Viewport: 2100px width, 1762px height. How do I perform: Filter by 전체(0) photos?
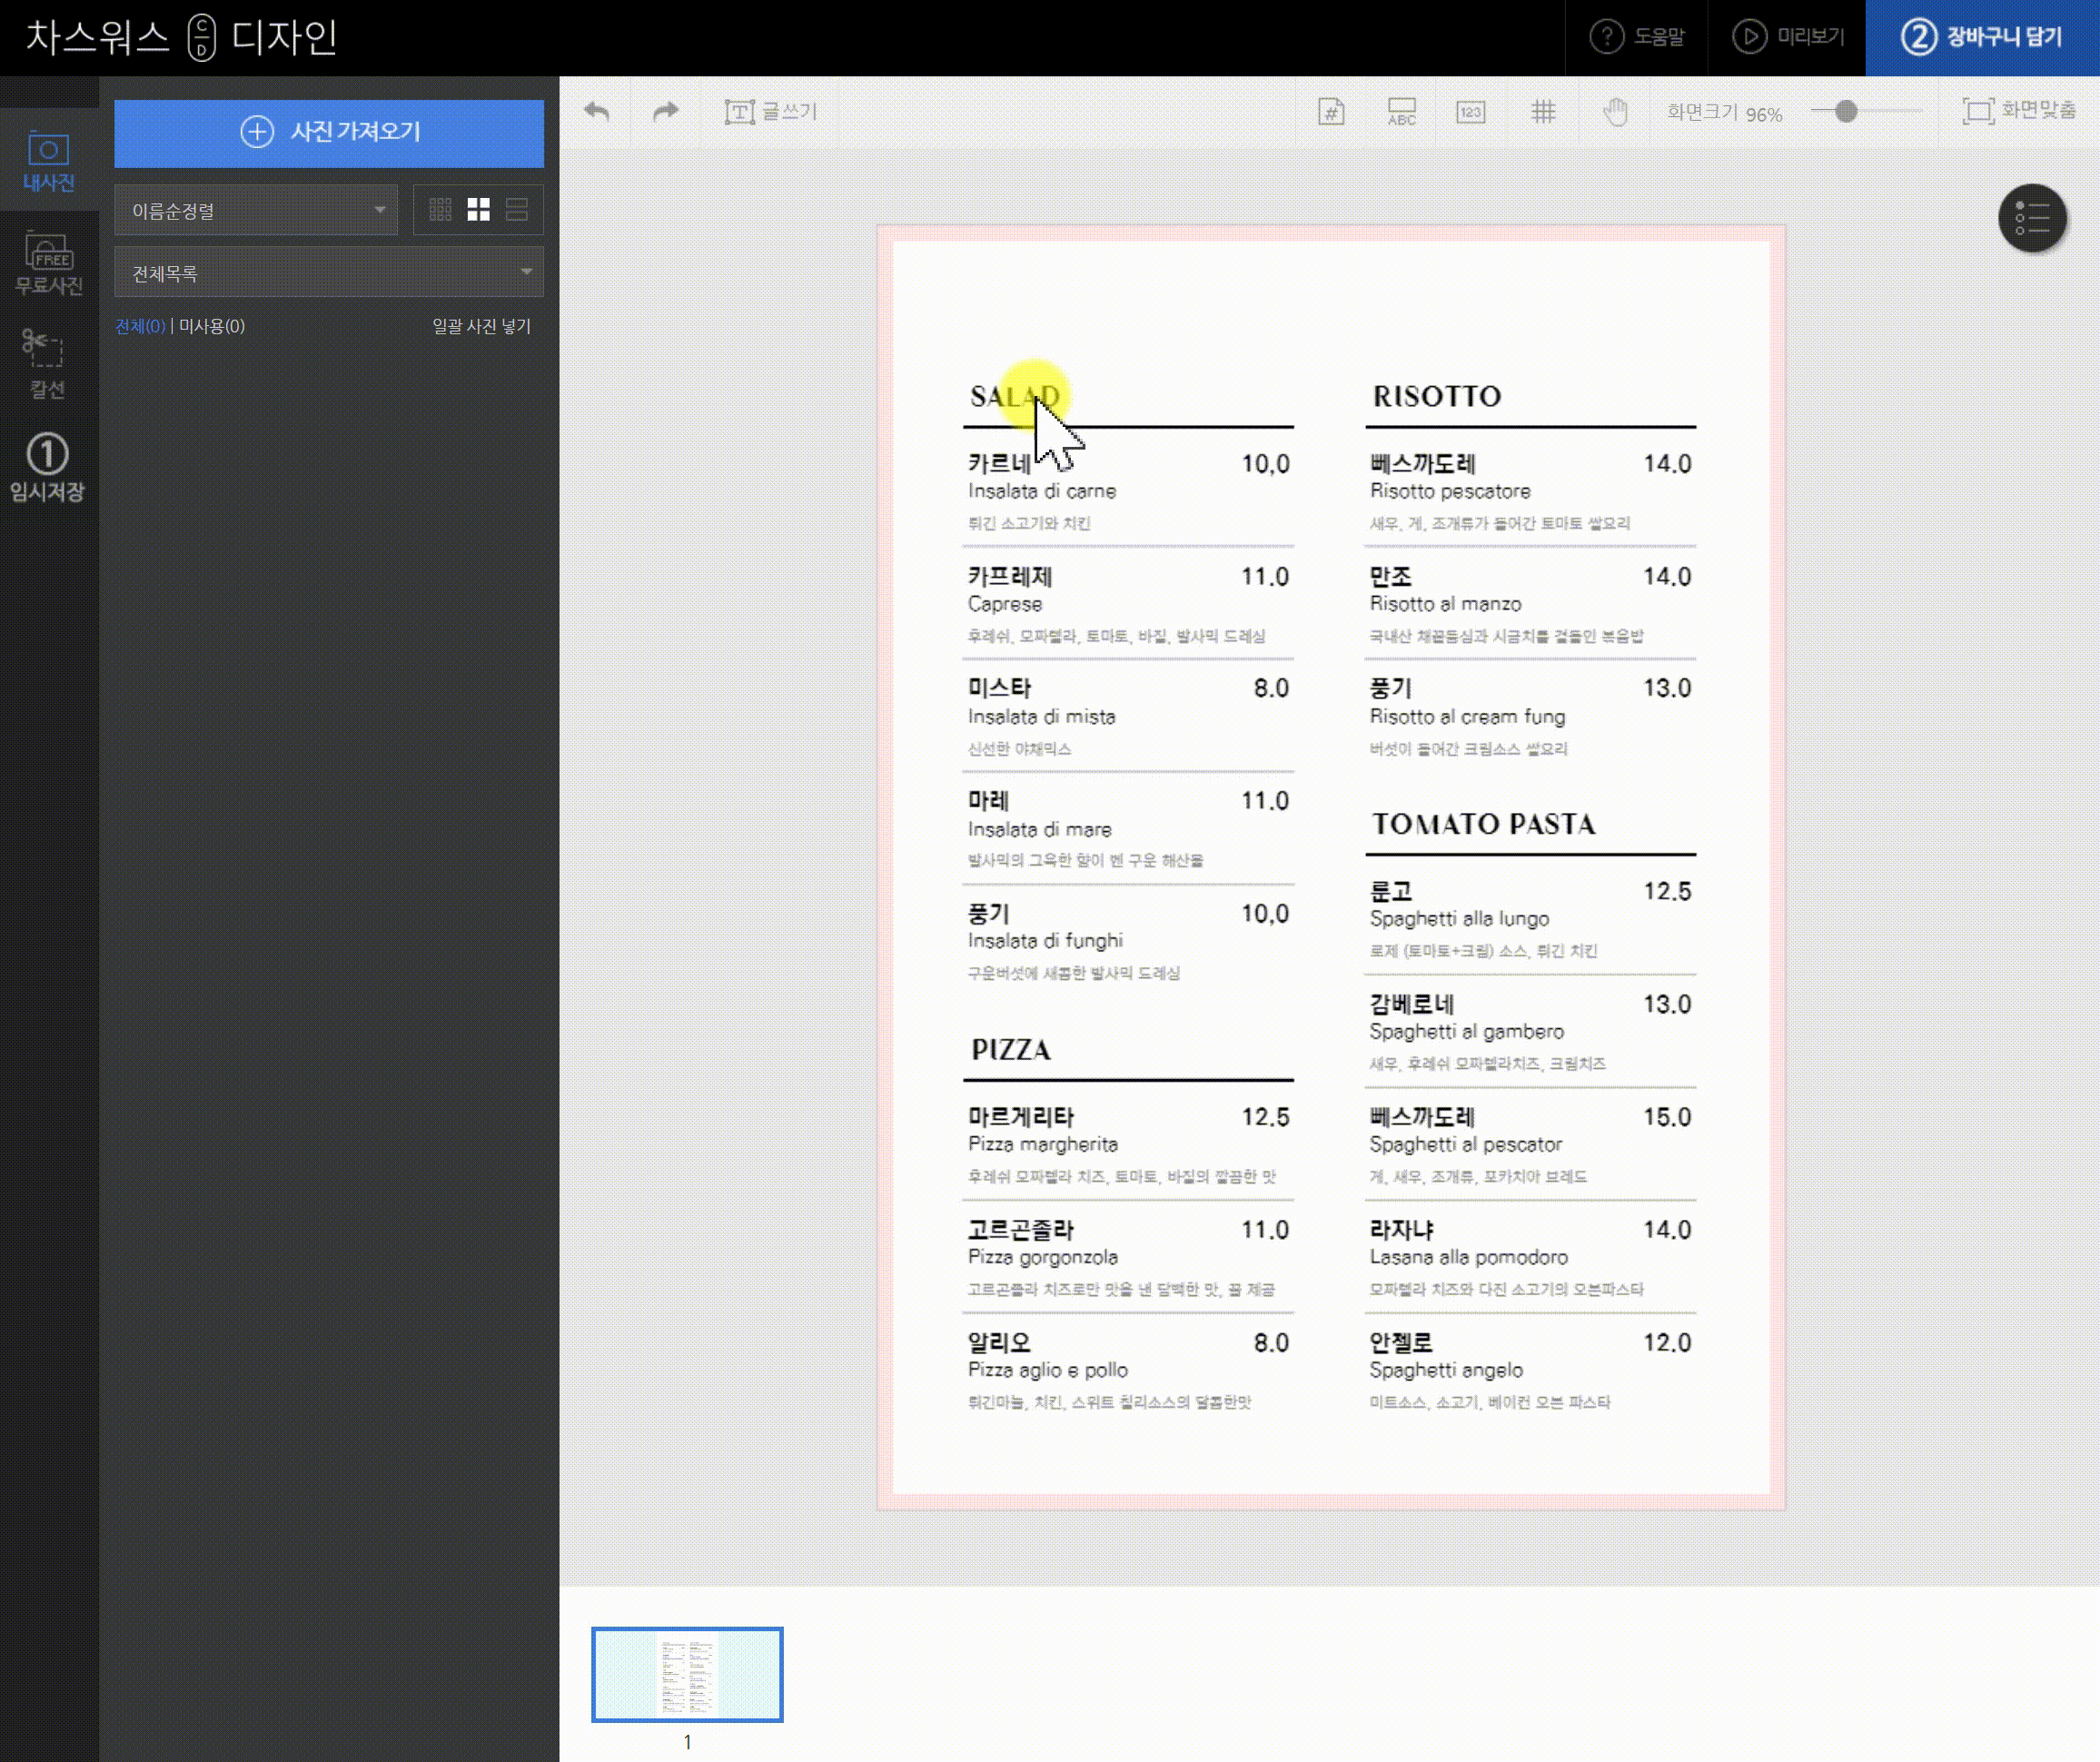pos(140,326)
